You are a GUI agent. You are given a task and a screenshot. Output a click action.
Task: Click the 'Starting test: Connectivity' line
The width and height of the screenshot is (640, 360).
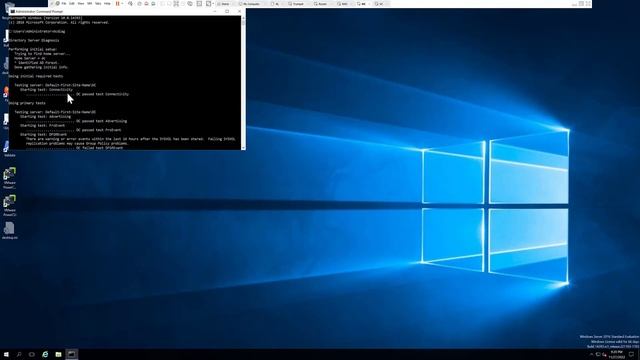click(46, 89)
